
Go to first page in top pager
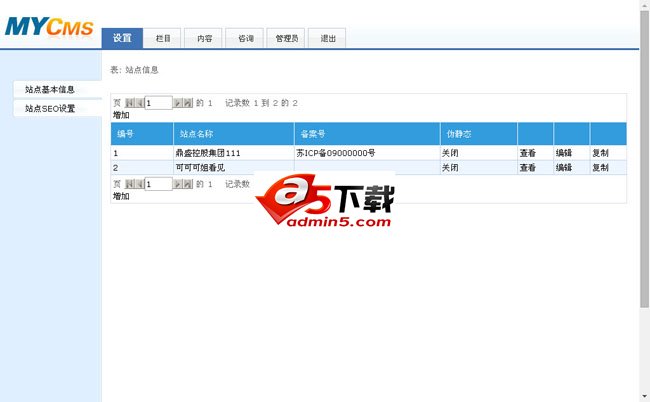(x=129, y=103)
